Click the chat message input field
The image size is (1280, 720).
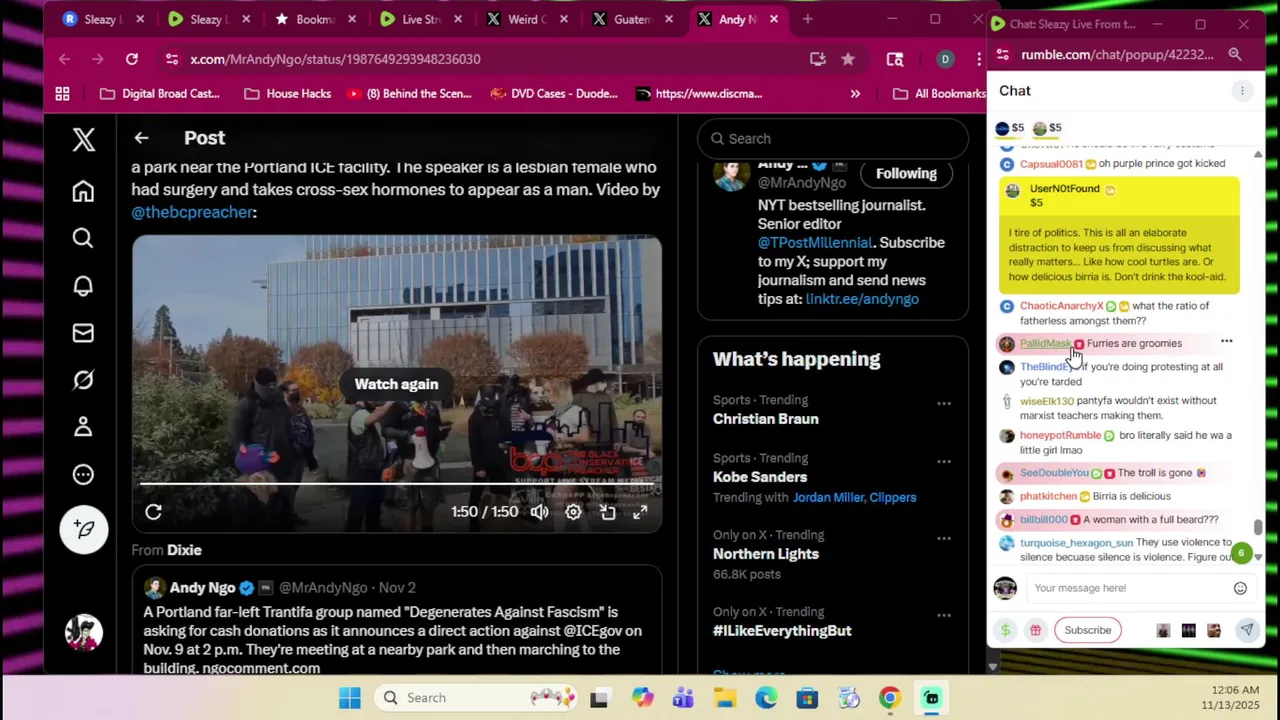click(x=1126, y=588)
